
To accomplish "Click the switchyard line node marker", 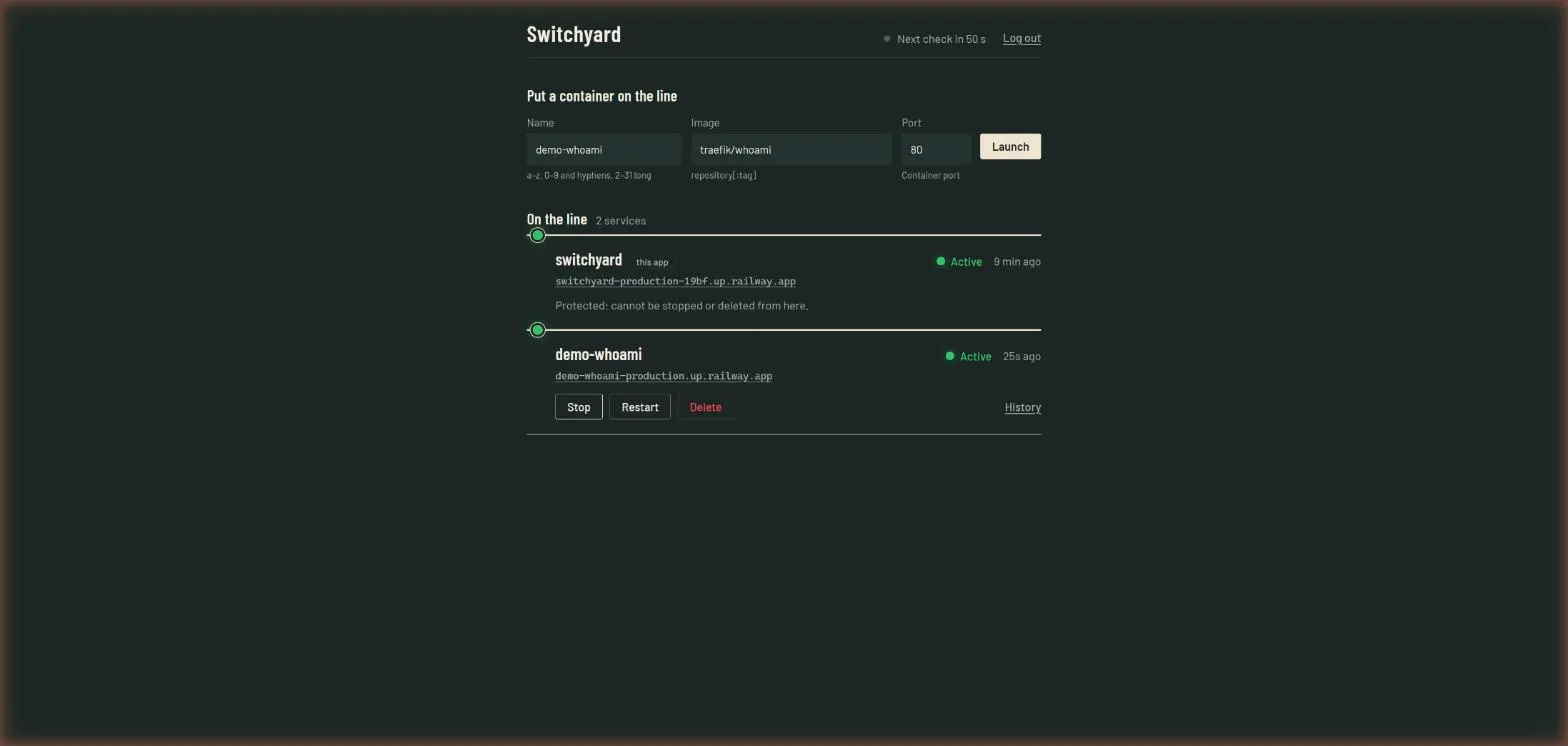I will (x=538, y=235).
